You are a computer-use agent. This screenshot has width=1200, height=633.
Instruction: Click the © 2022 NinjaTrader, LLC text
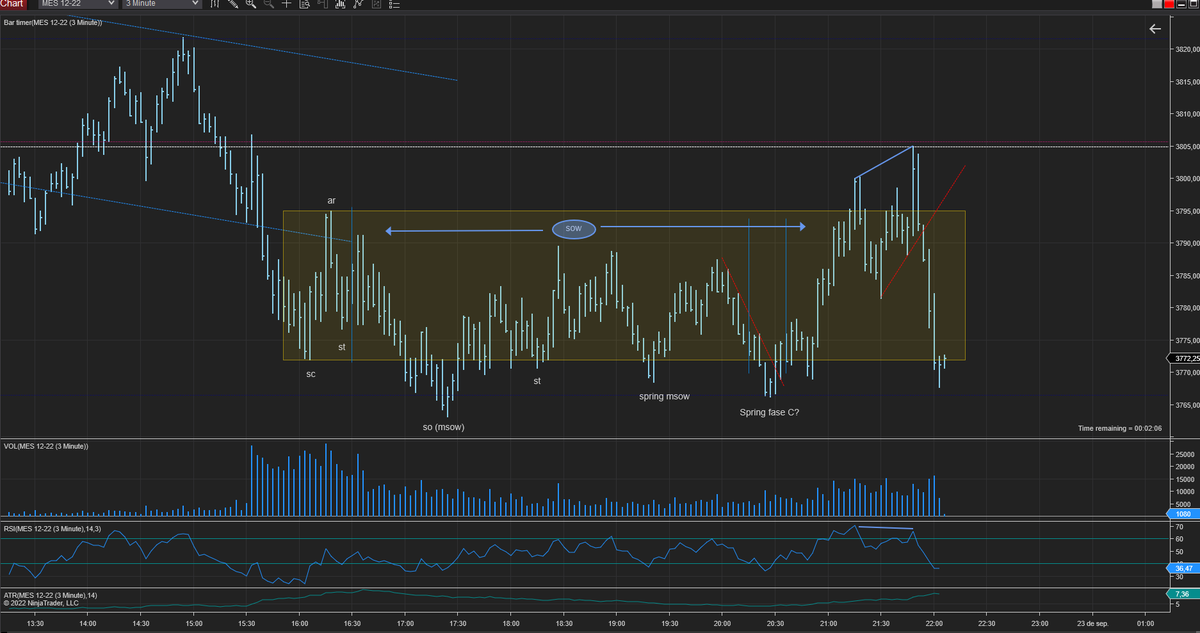pyautogui.click(x=41, y=603)
